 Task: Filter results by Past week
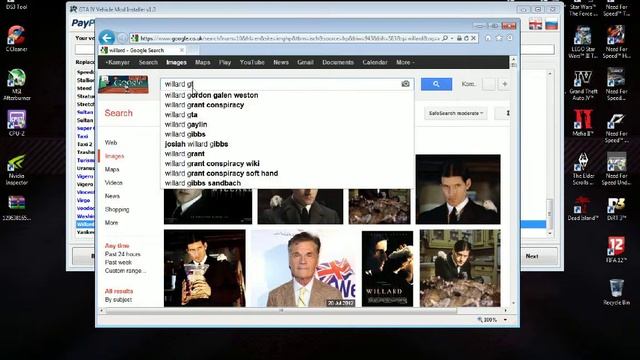click(118, 262)
